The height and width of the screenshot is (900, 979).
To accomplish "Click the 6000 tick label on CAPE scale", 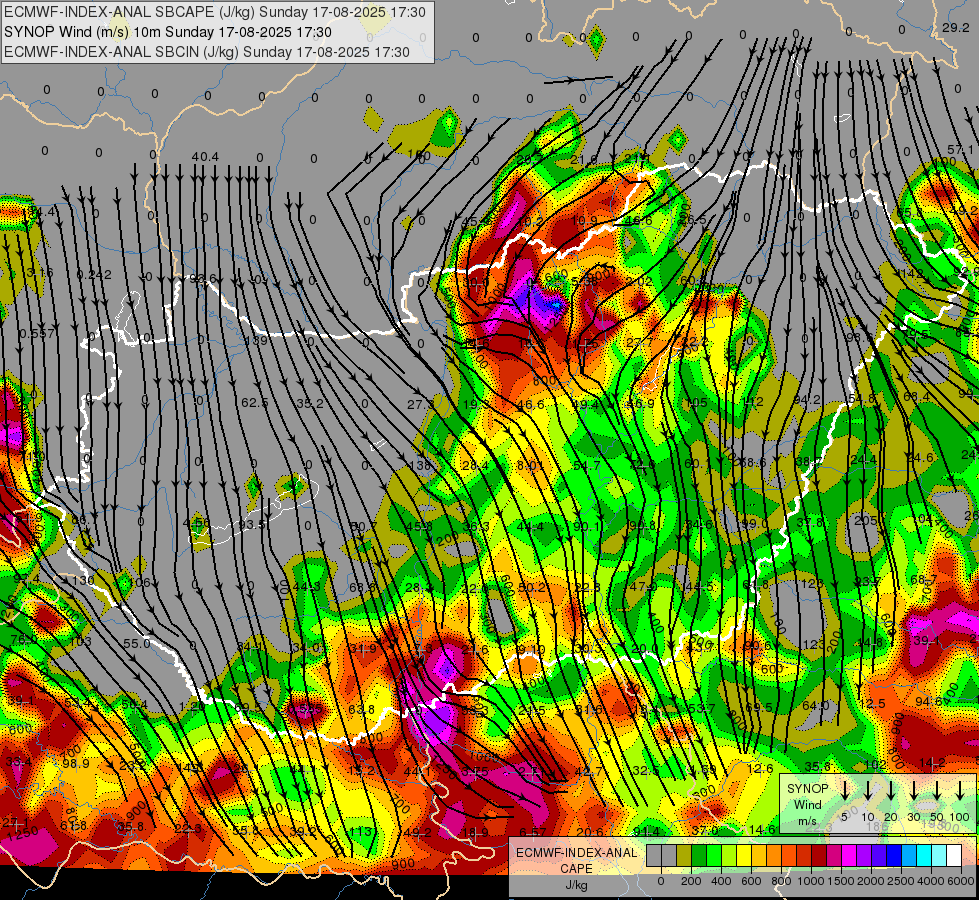I will coord(961,881).
